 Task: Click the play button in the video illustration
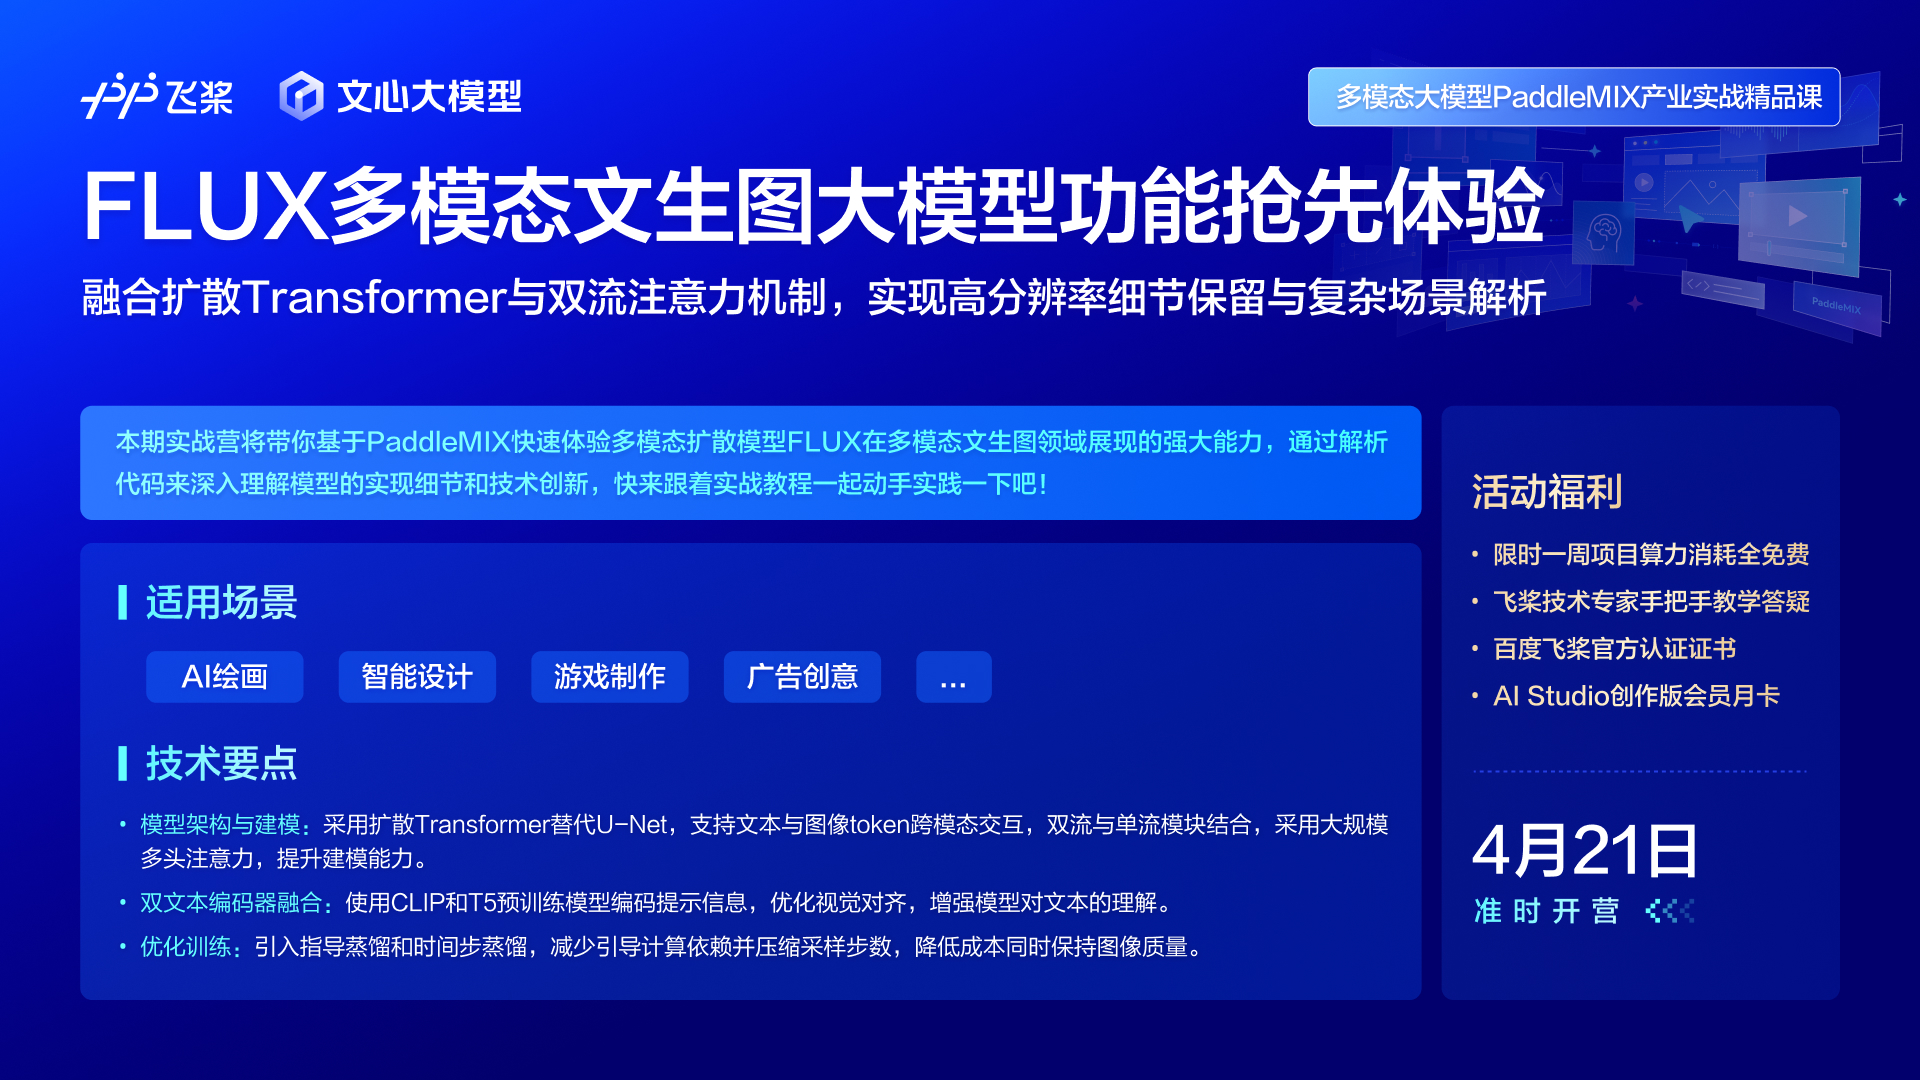click(x=1797, y=216)
